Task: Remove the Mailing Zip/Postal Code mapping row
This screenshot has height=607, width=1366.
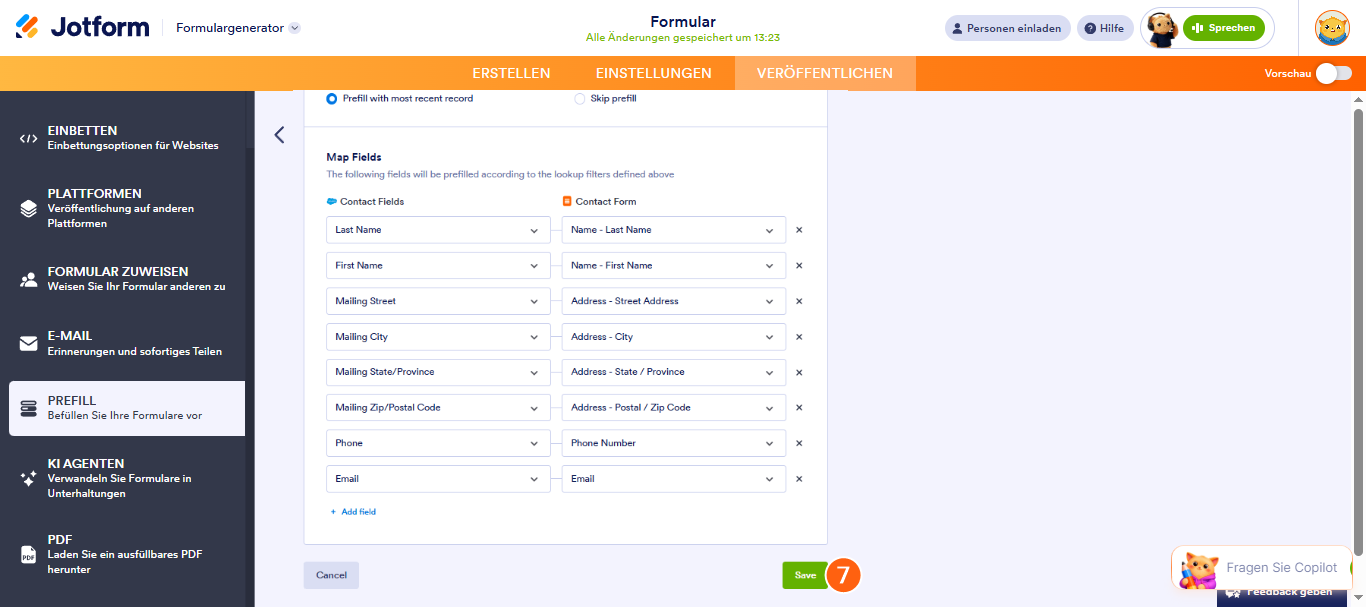Action: pos(799,408)
